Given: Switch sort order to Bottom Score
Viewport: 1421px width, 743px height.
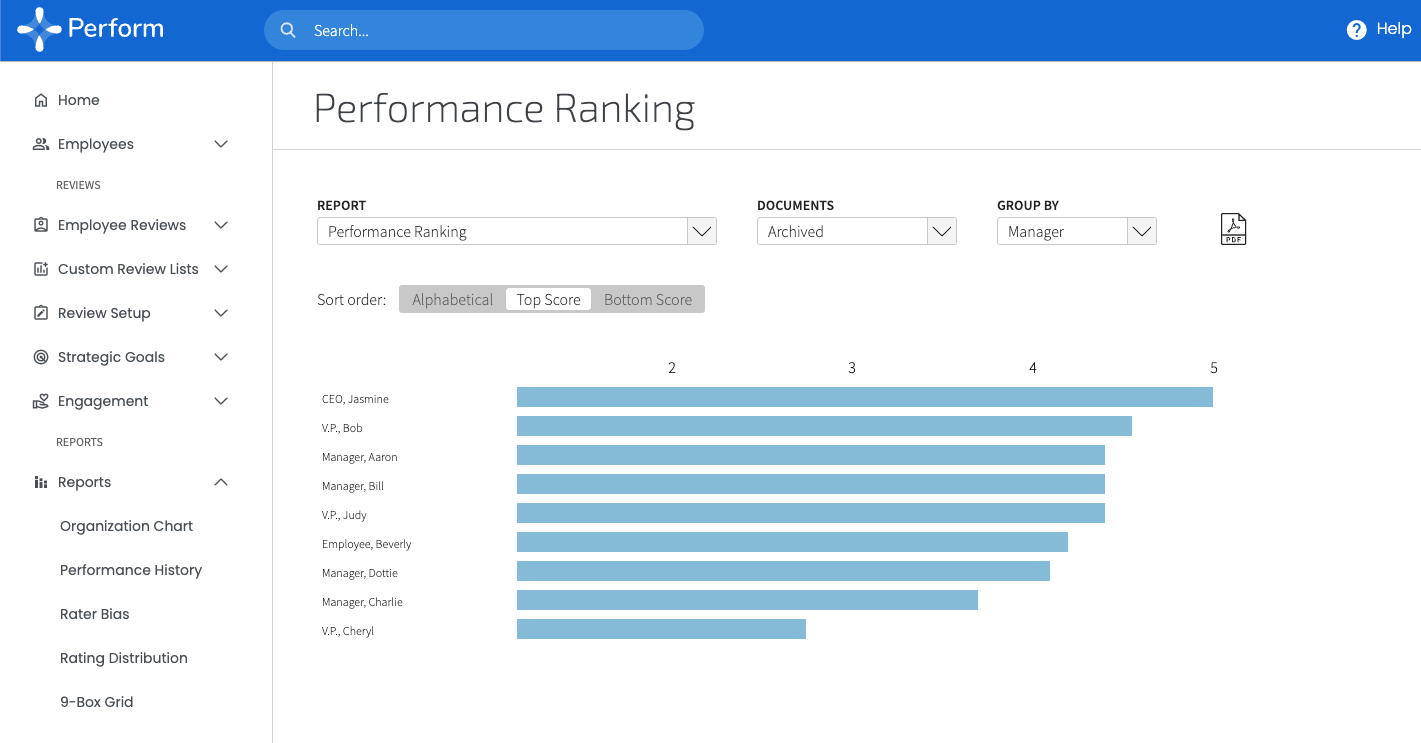Looking at the screenshot, I should 648,299.
